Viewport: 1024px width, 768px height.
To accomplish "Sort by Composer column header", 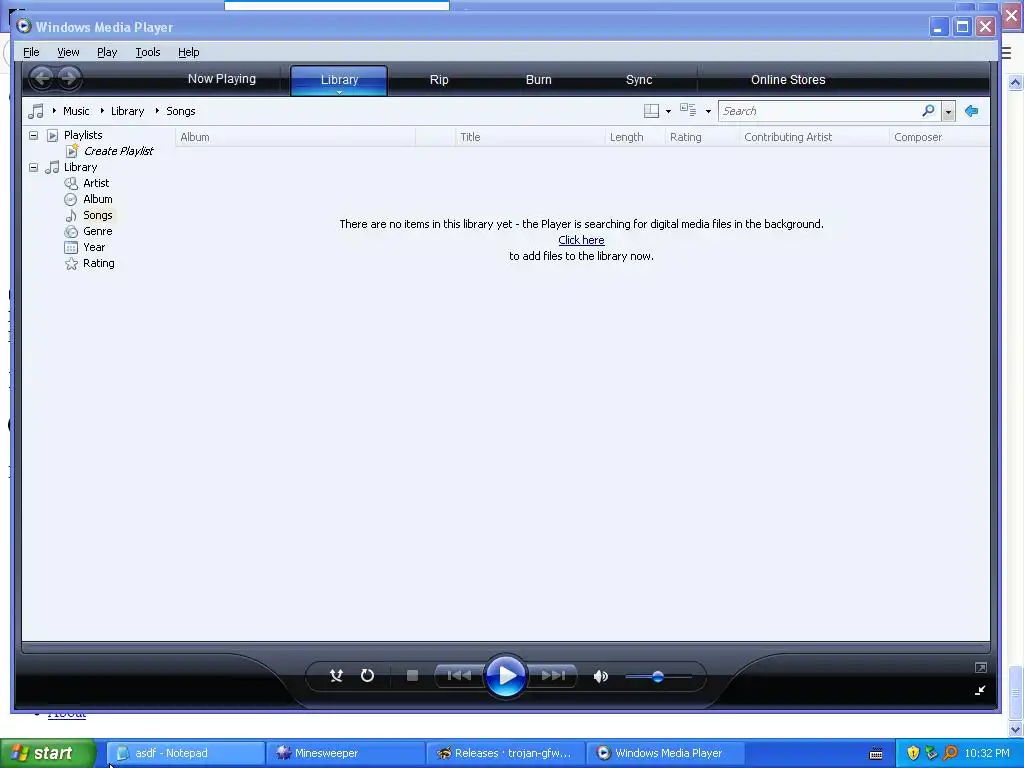I will 939,137.
